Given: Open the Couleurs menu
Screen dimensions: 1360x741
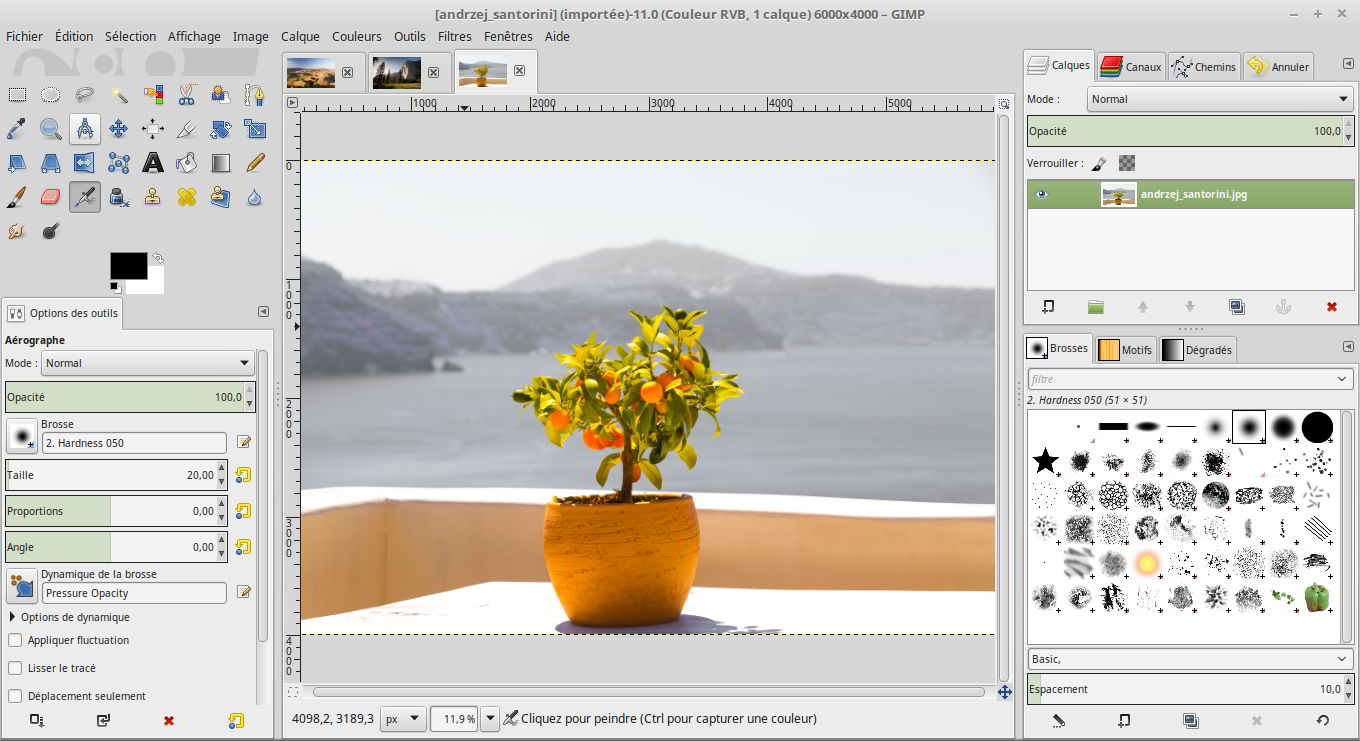Looking at the screenshot, I should pos(357,36).
